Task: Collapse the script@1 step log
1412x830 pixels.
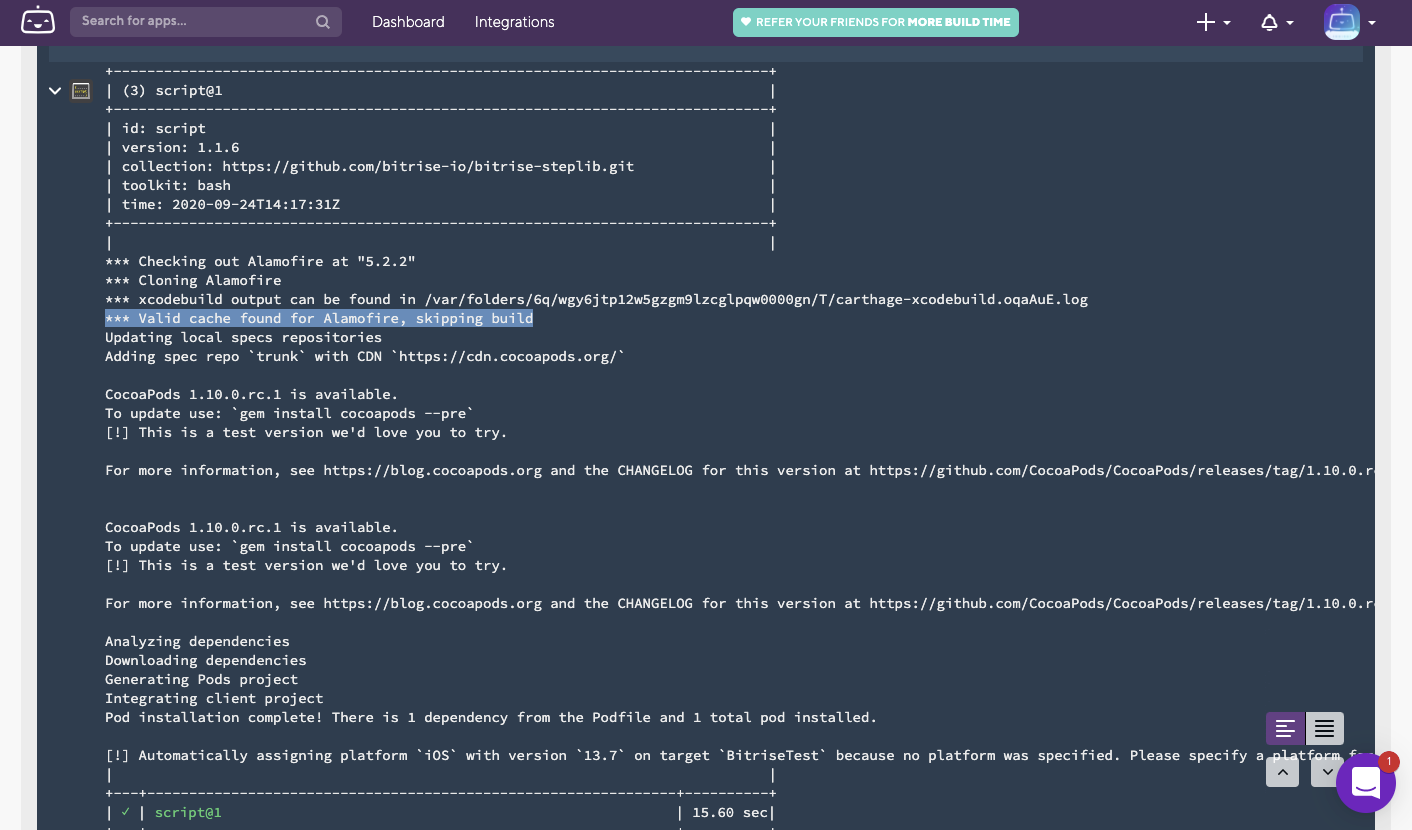Action: [x=55, y=91]
